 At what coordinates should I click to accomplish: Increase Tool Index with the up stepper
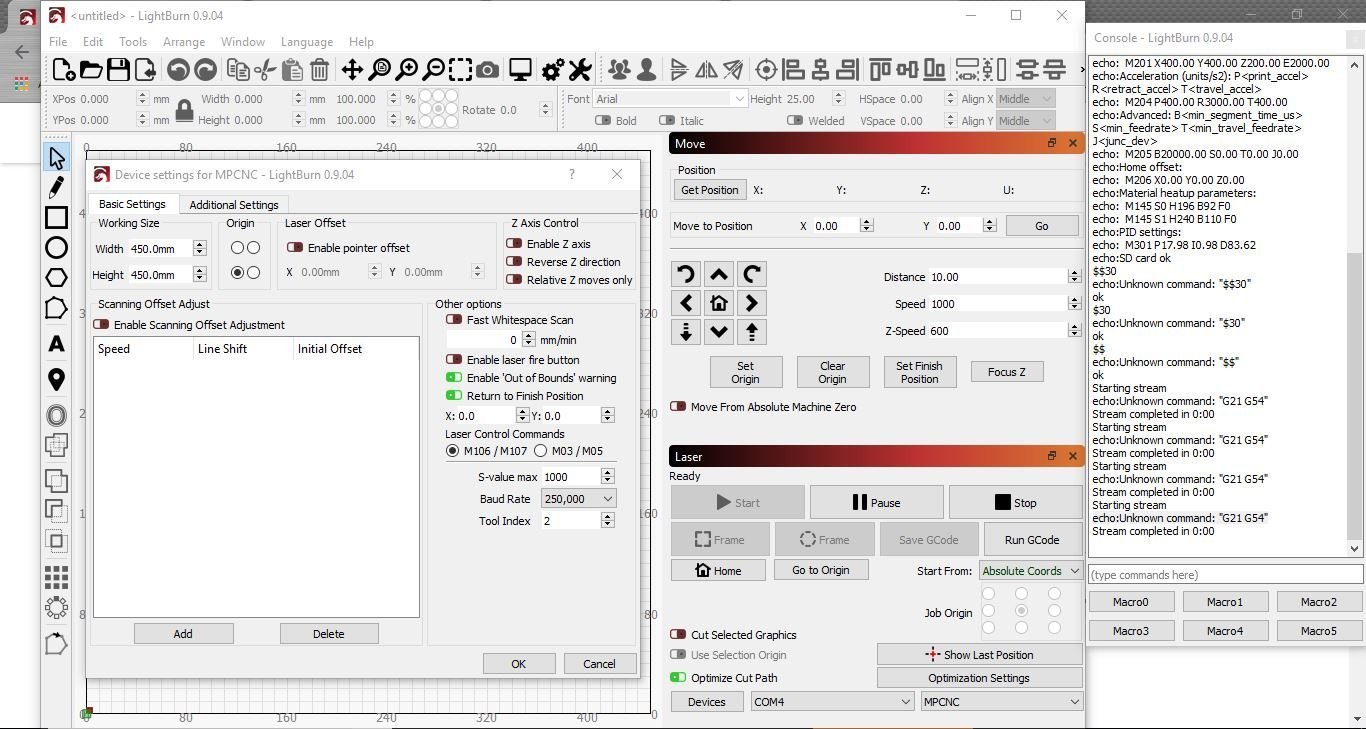[607, 516]
